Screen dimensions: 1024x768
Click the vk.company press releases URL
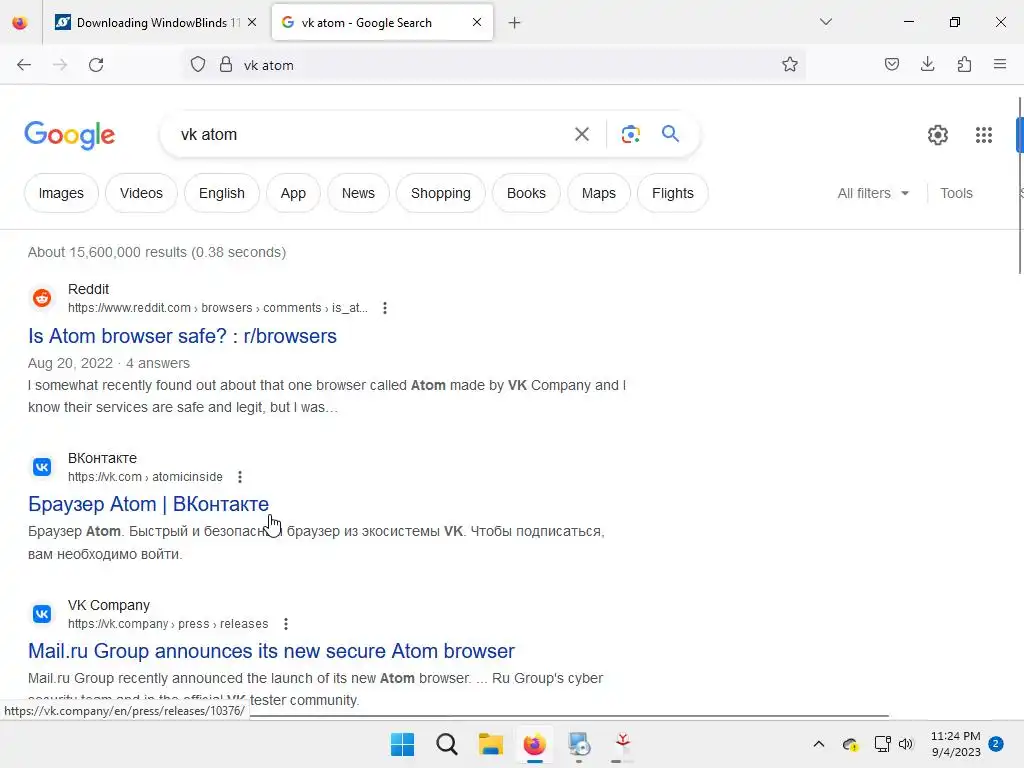[168, 624]
